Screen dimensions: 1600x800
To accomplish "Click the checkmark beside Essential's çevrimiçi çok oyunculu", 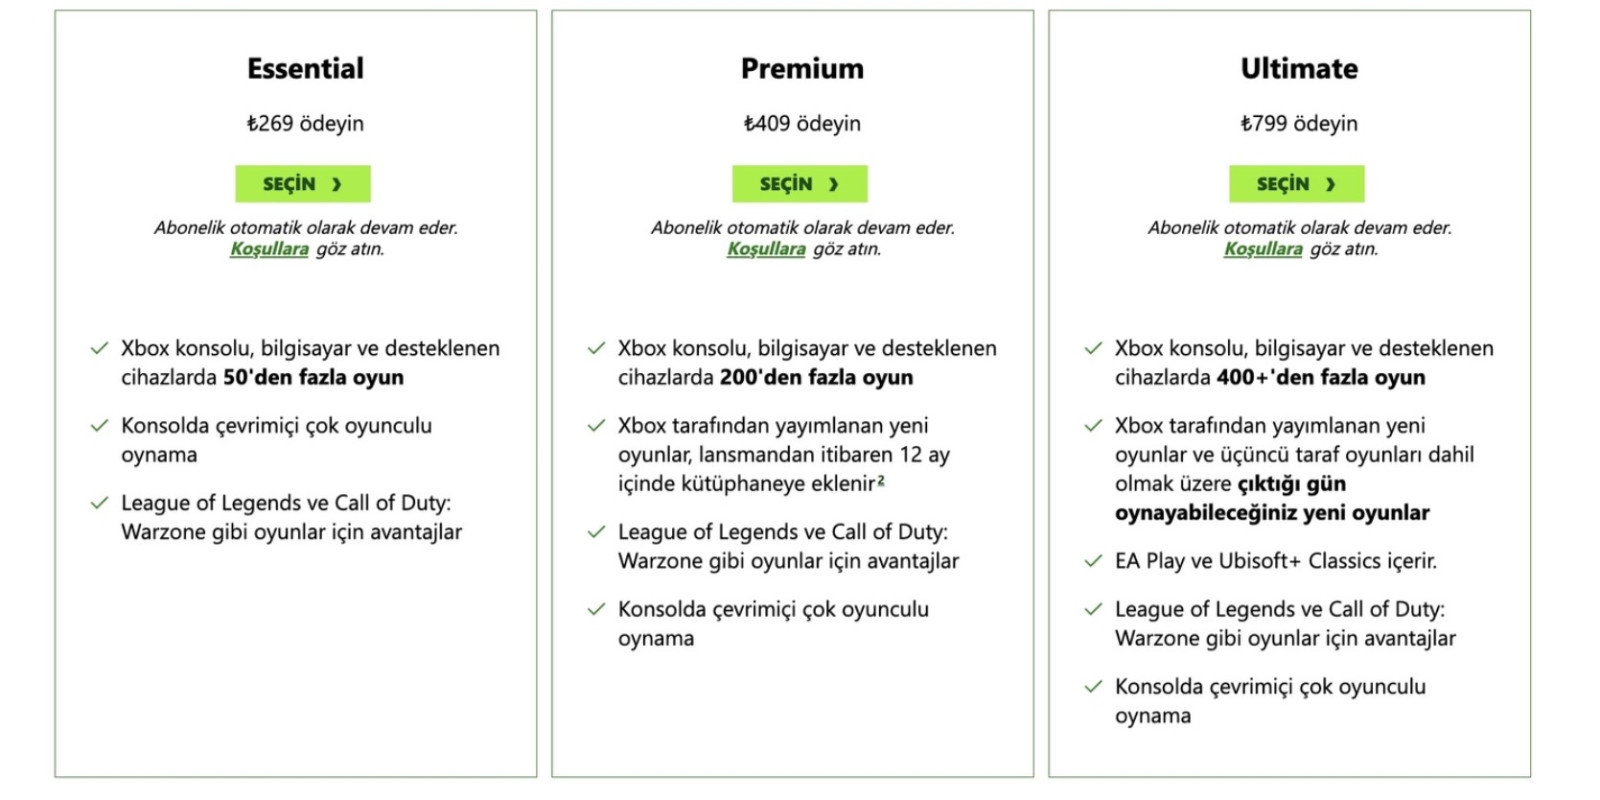I will [99, 426].
